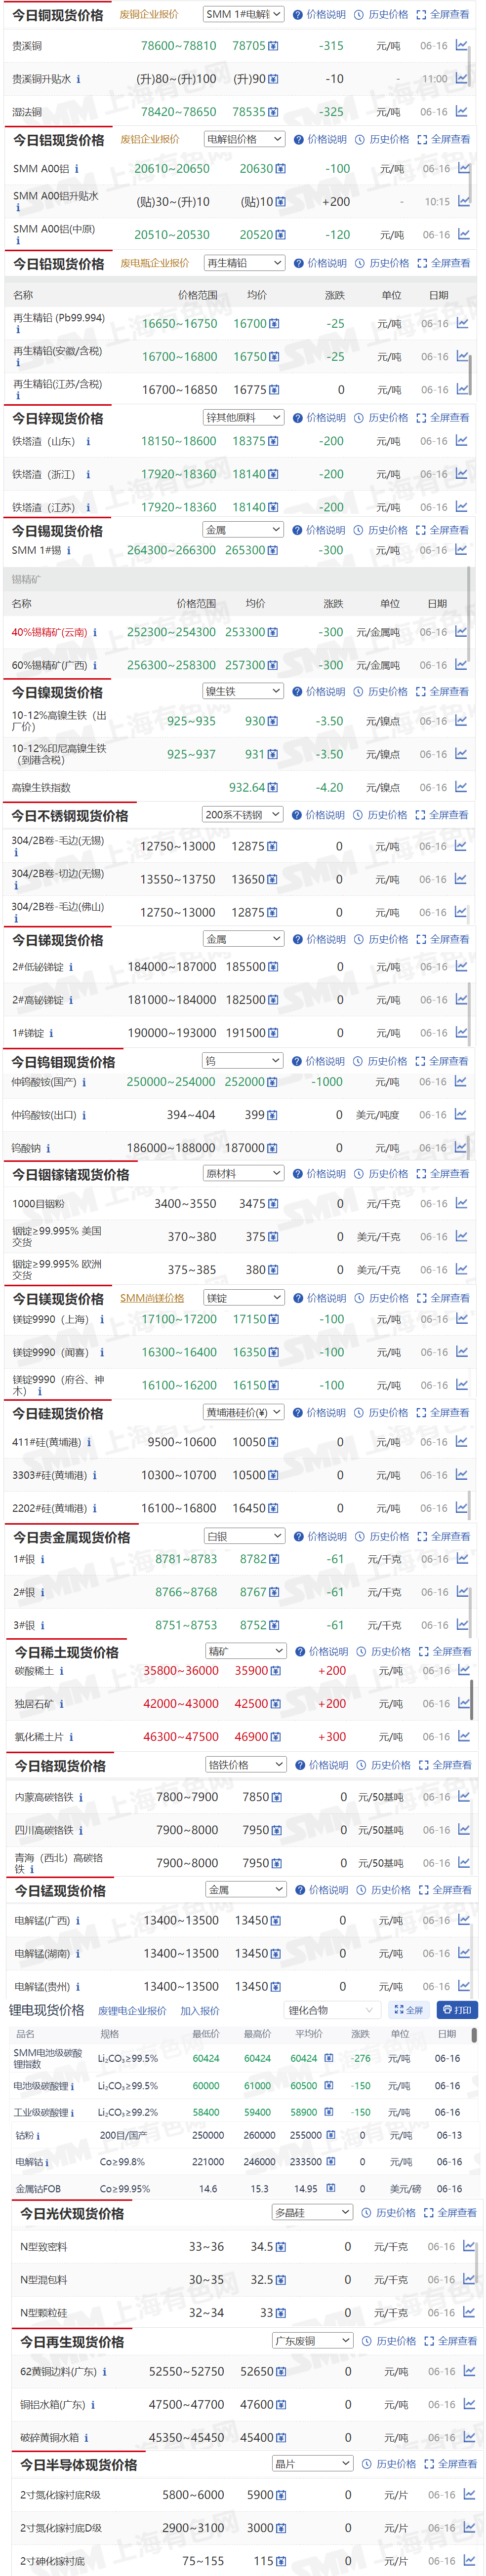Image resolution: width=486 pixels, height=2576 pixels.
Task: Open the 镍生铁 dropdown
Action: tap(243, 691)
